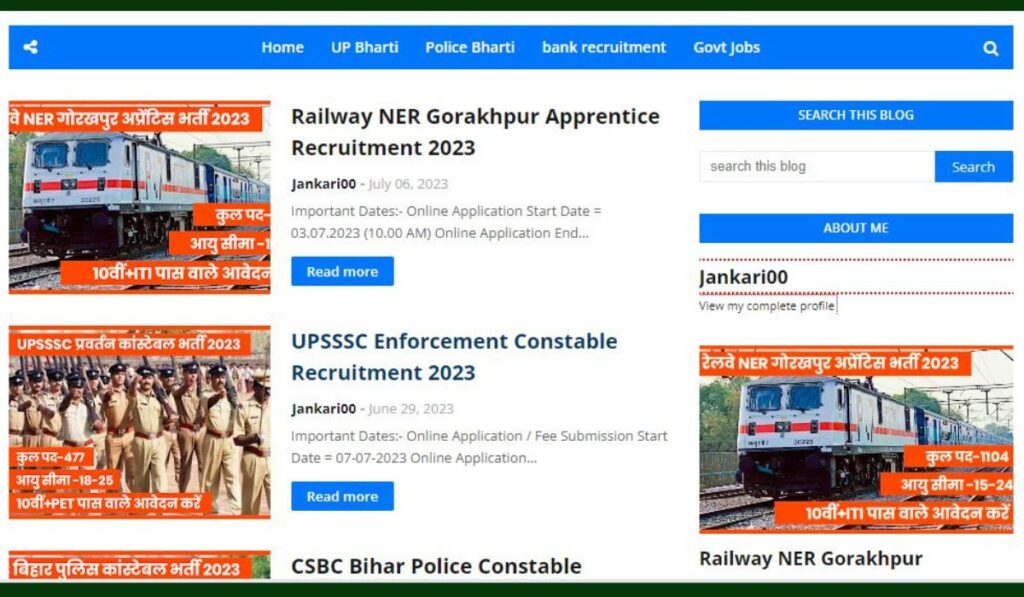This screenshot has height=597, width=1024.
Task: Open the UP Bharti menu
Action: point(364,47)
